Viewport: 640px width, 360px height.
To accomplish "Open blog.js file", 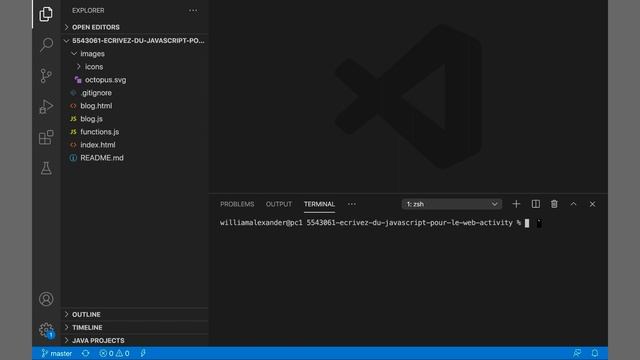I will pos(135,119).
